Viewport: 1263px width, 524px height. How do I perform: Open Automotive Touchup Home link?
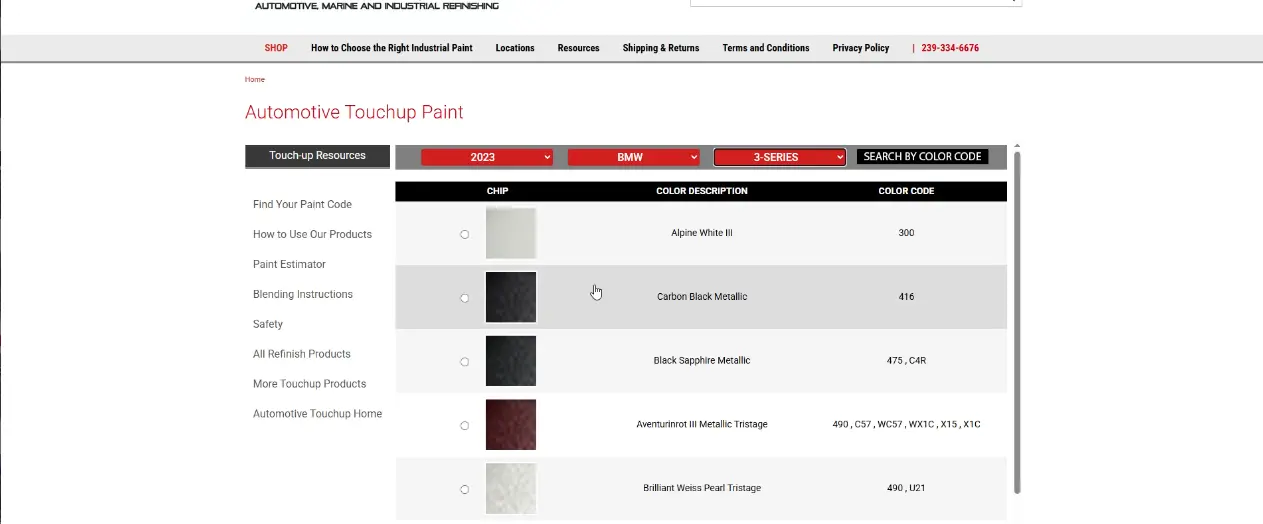click(x=317, y=414)
